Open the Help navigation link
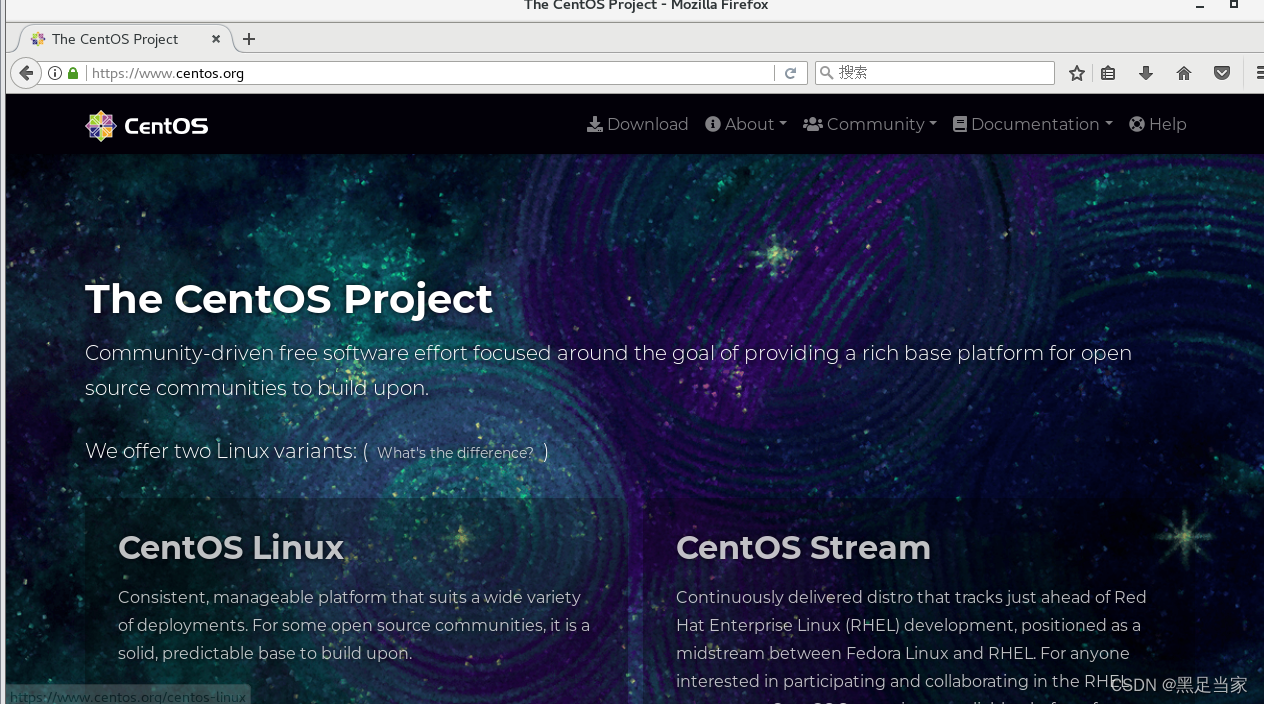 coord(1158,124)
